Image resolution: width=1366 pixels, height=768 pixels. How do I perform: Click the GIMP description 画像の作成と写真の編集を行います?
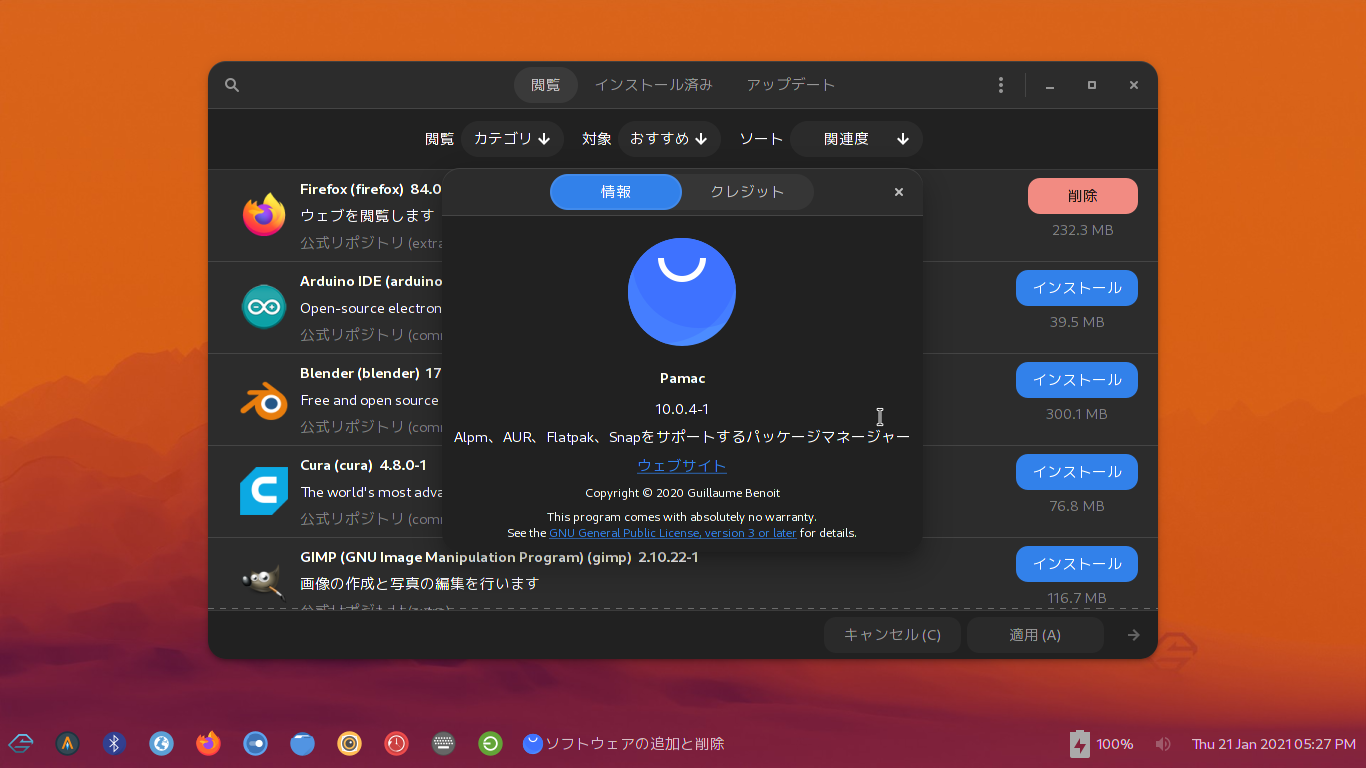420,583
